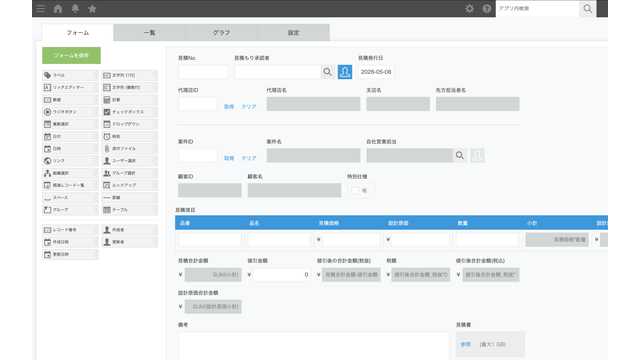Click the 参照 link under 見積書
The width and height of the screenshot is (640, 360).
coord(466,344)
